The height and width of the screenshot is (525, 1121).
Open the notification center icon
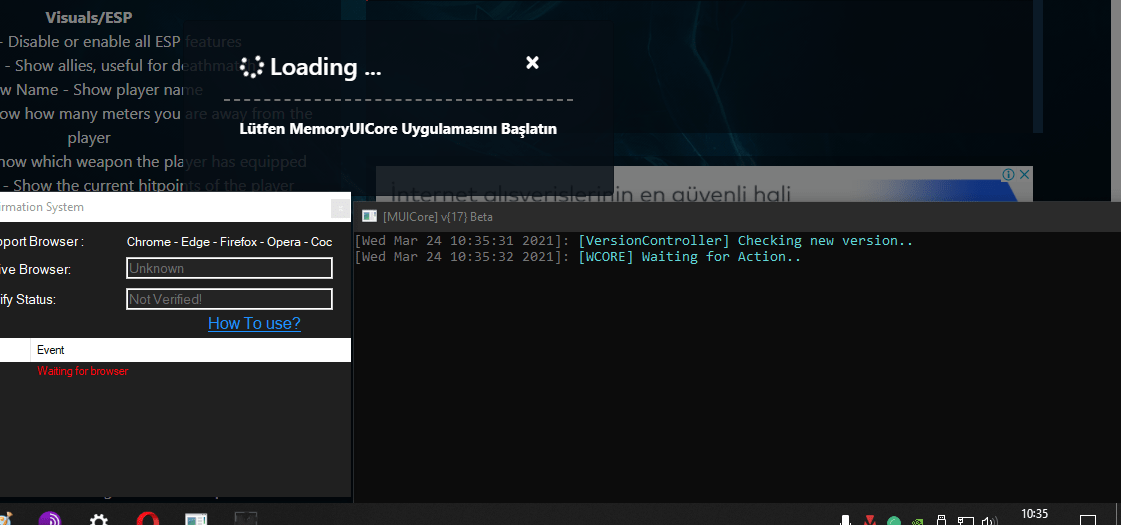click(1087, 520)
